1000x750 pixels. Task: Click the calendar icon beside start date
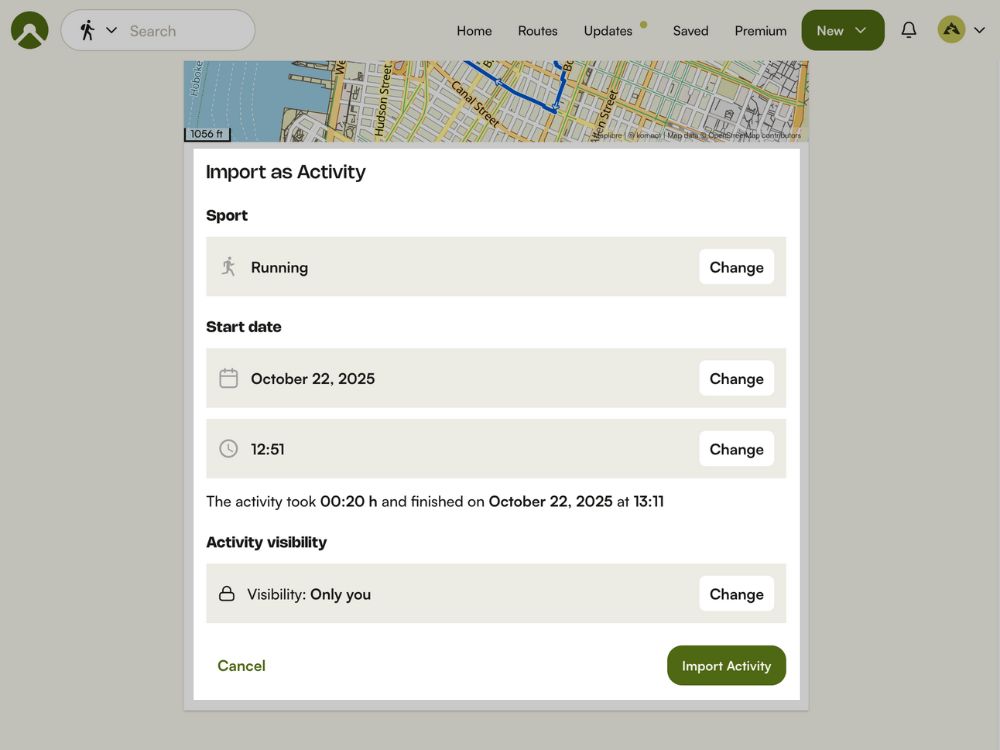(229, 378)
